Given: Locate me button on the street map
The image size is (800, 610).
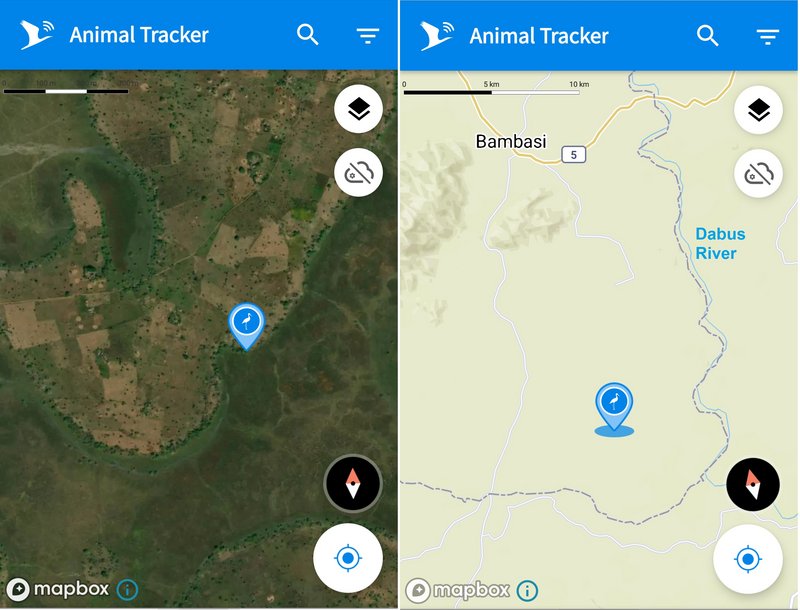Looking at the screenshot, I should pos(748,560).
